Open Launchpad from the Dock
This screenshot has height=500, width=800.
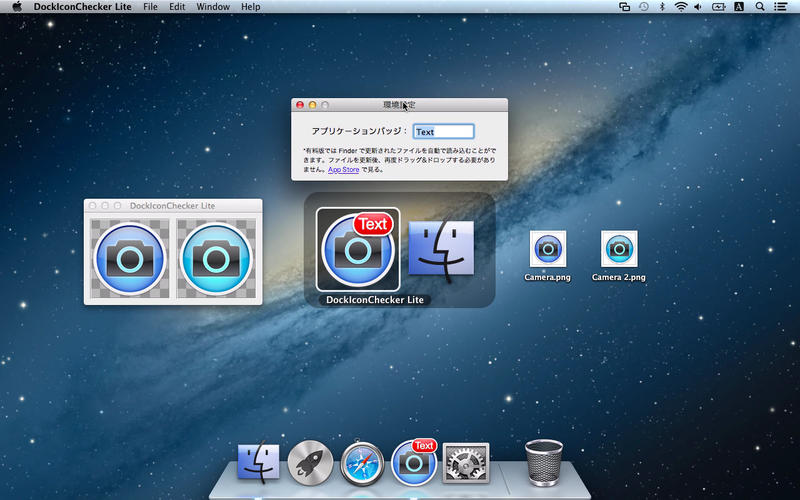tap(310, 463)
